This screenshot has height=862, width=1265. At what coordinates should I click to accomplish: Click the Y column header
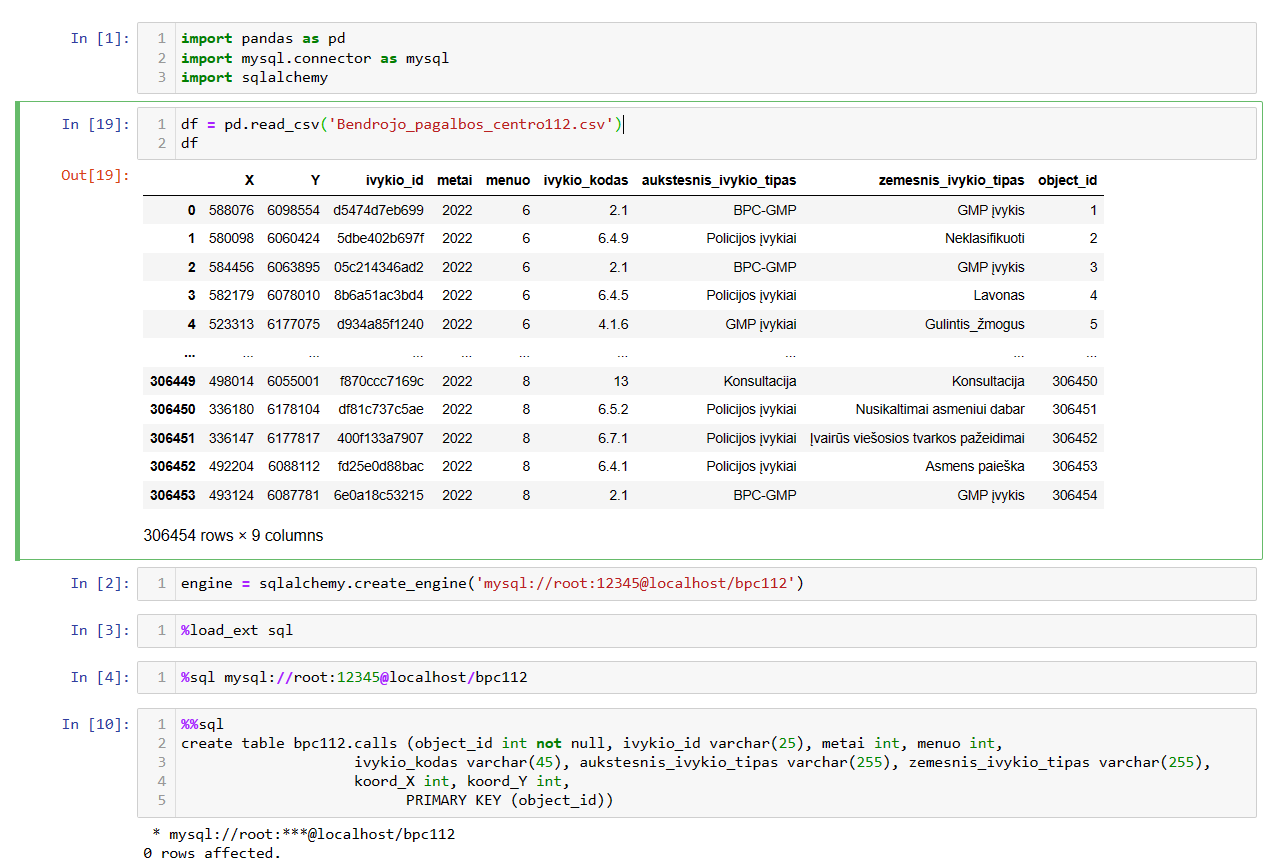(x=315, y=181)
